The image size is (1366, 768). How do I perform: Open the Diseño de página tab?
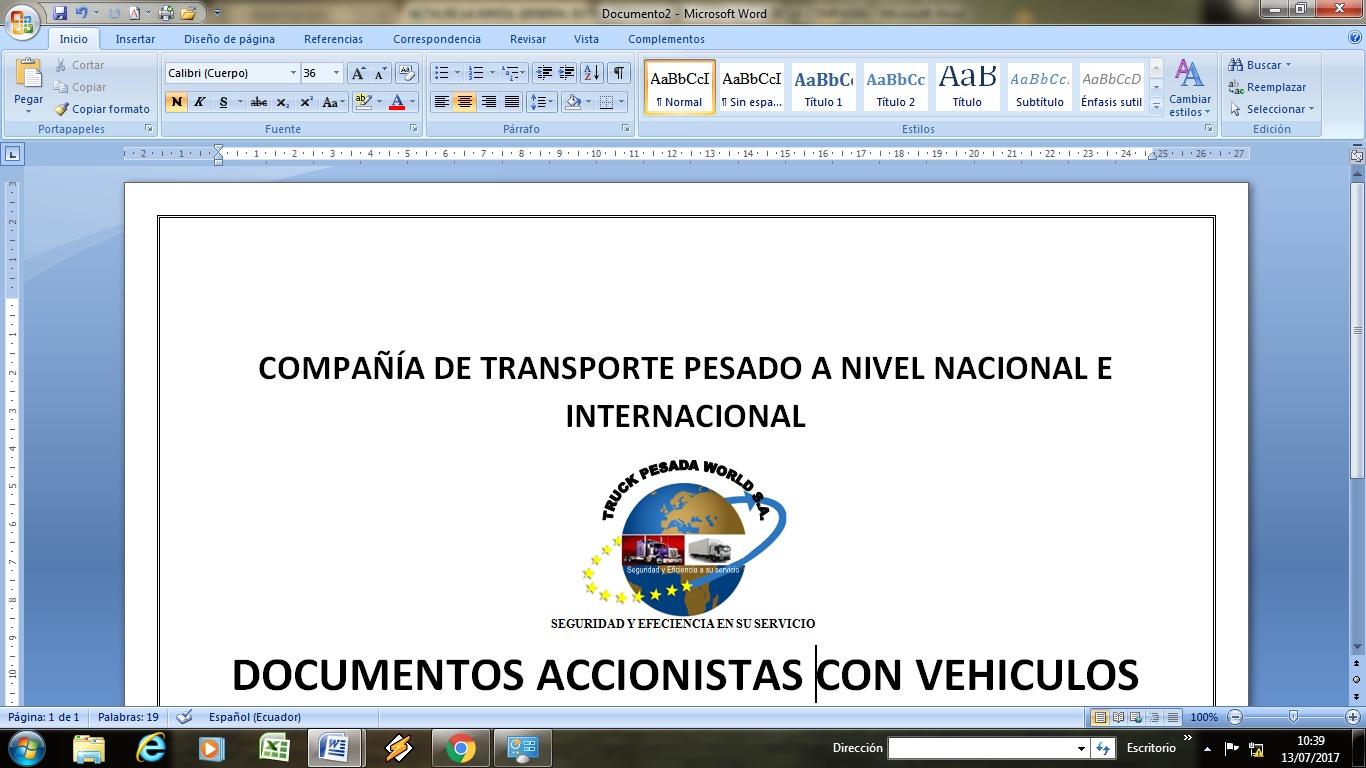click(229, 39)
